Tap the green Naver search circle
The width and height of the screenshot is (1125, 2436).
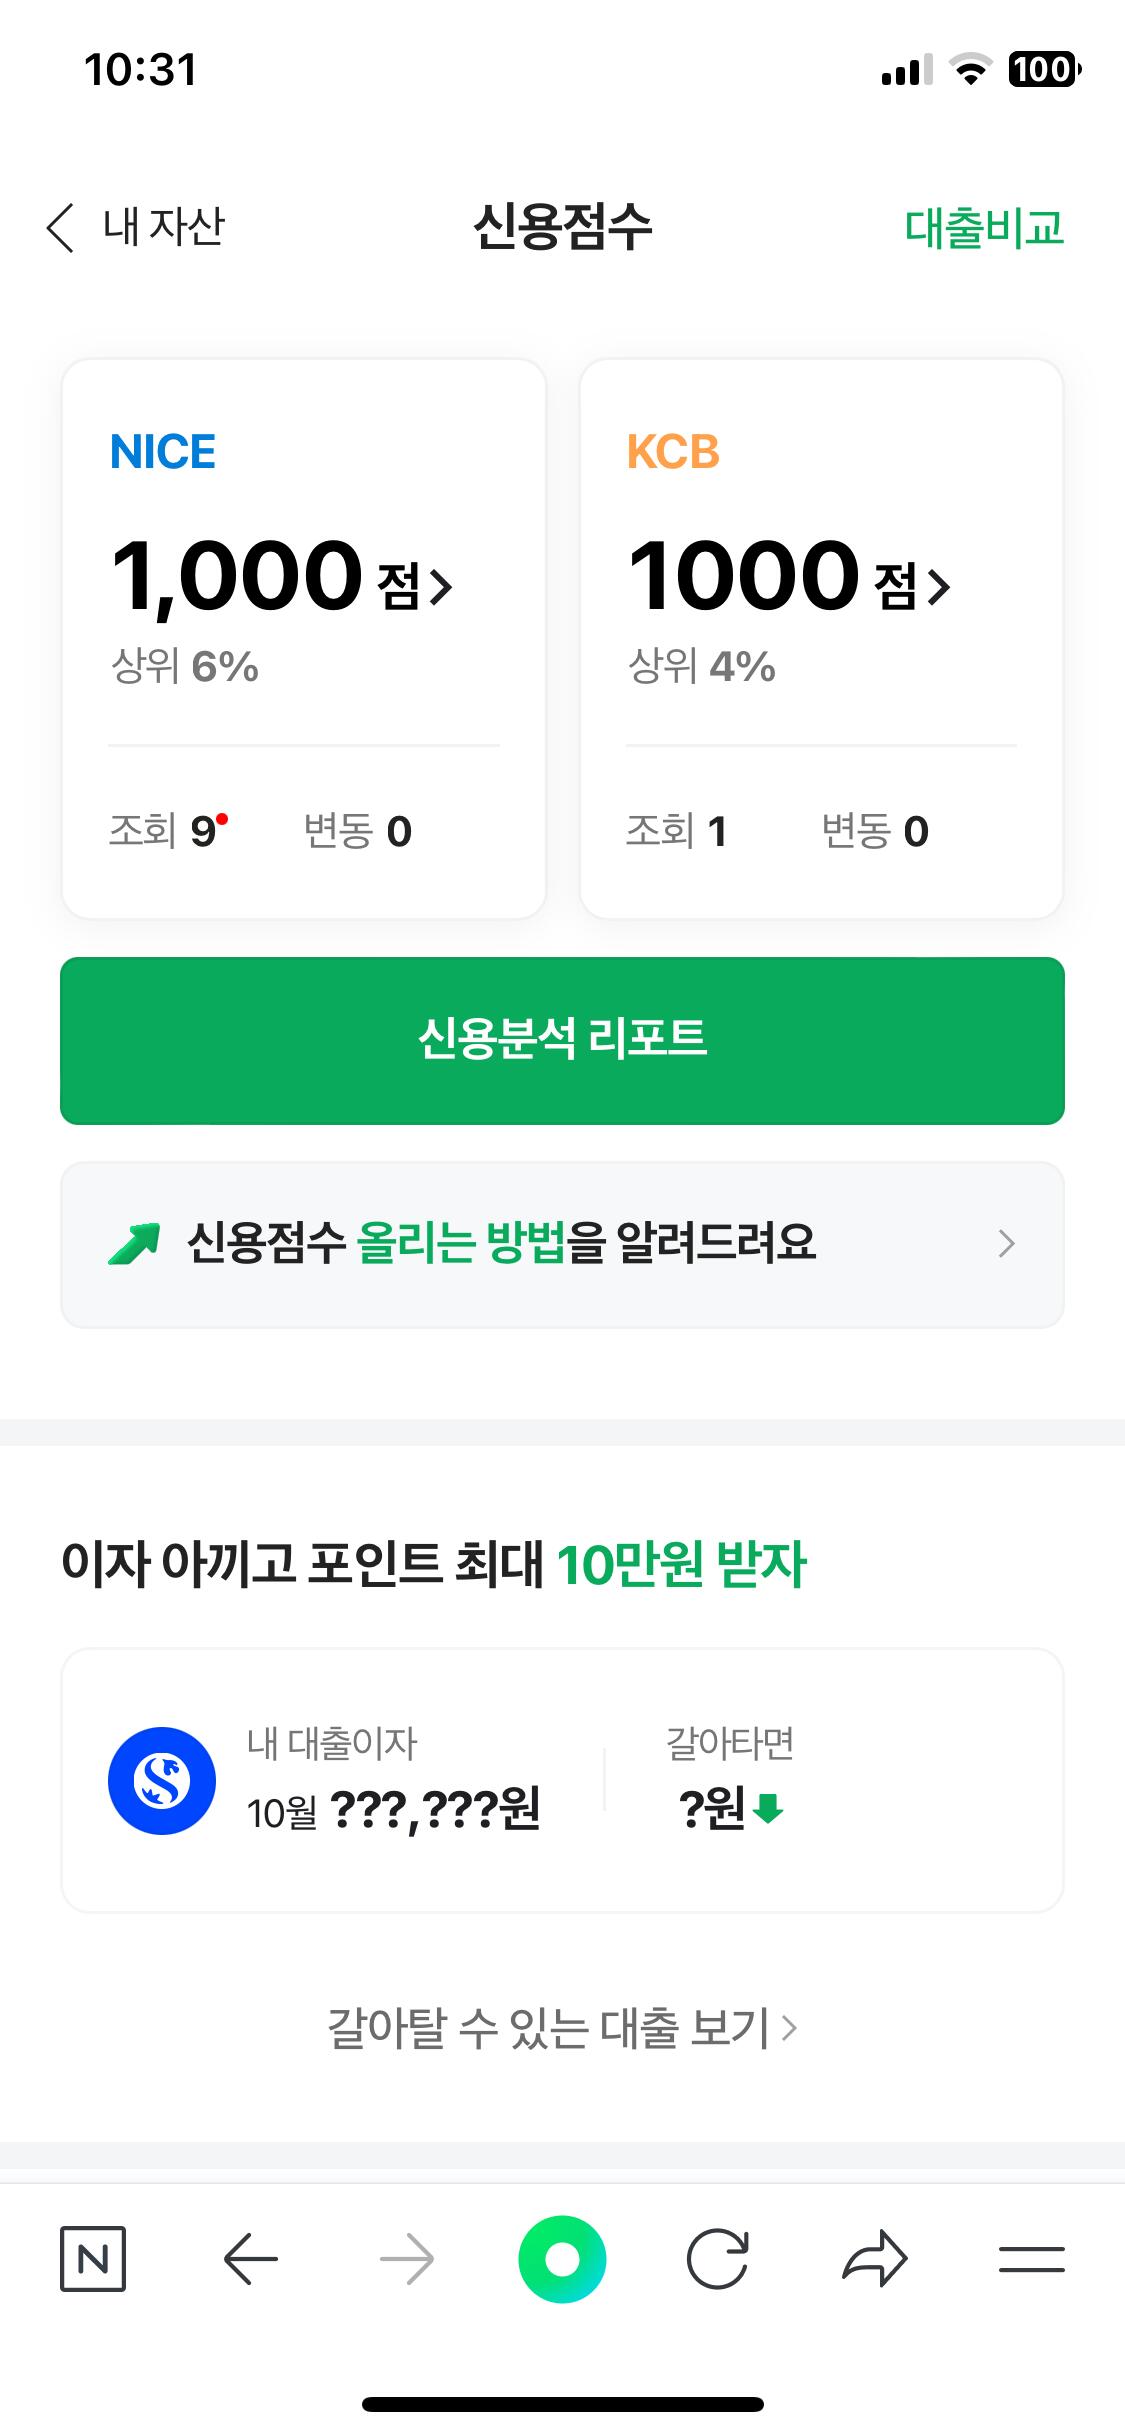tap(562, 2259)
